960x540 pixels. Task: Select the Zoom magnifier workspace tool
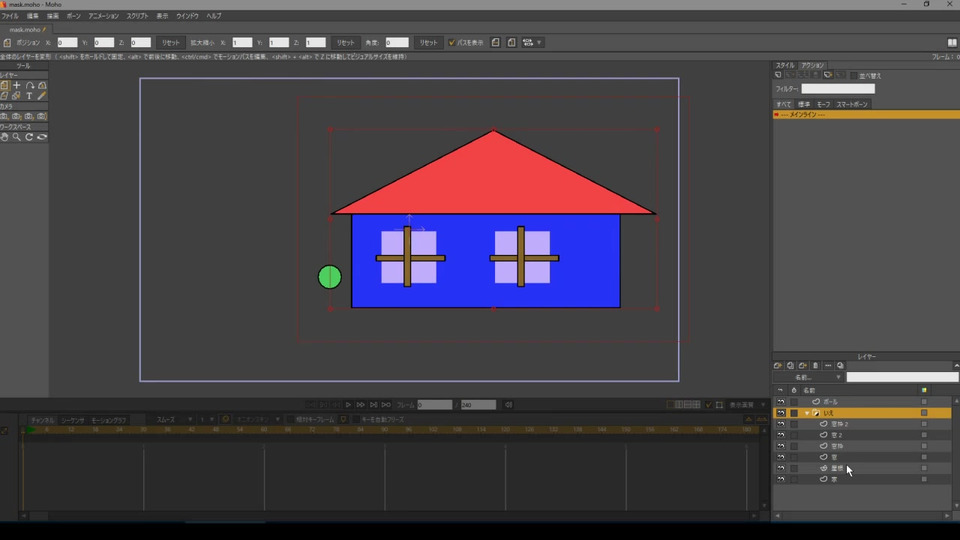17,137
